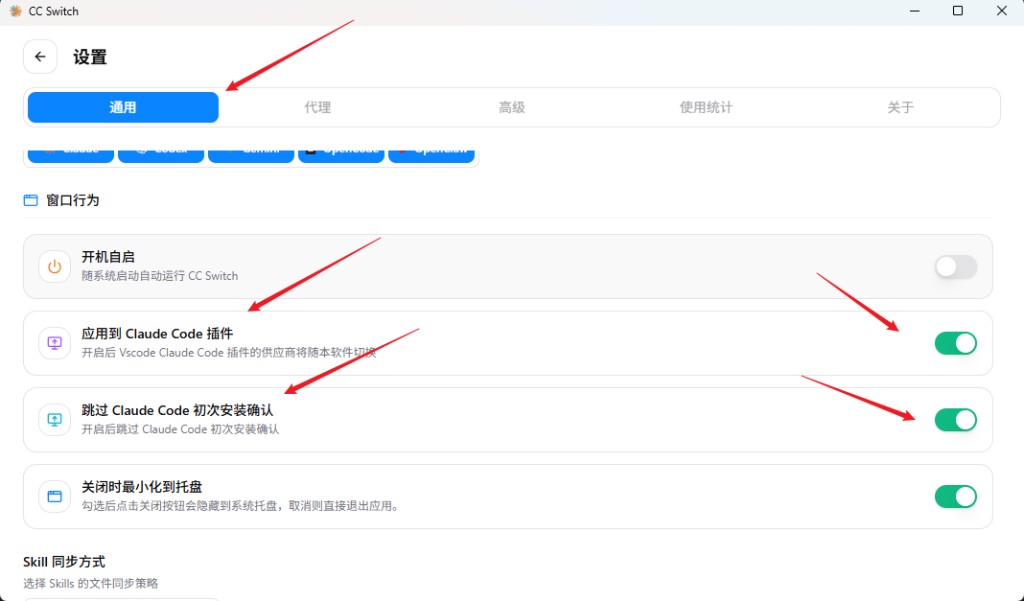1024x601 pixels.
Task: Toggle off 关闭时最小化到托盘
Action: (x=955, y=496)
